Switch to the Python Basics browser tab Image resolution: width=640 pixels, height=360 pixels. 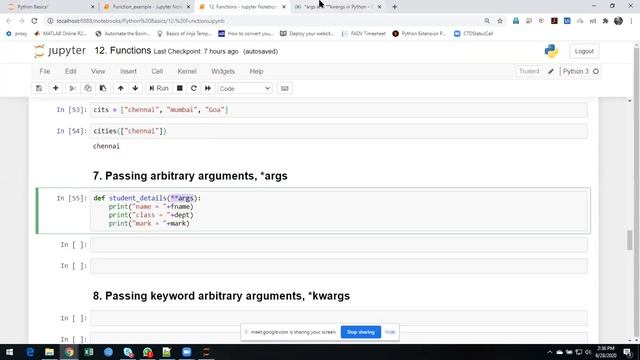pos(50,7)
